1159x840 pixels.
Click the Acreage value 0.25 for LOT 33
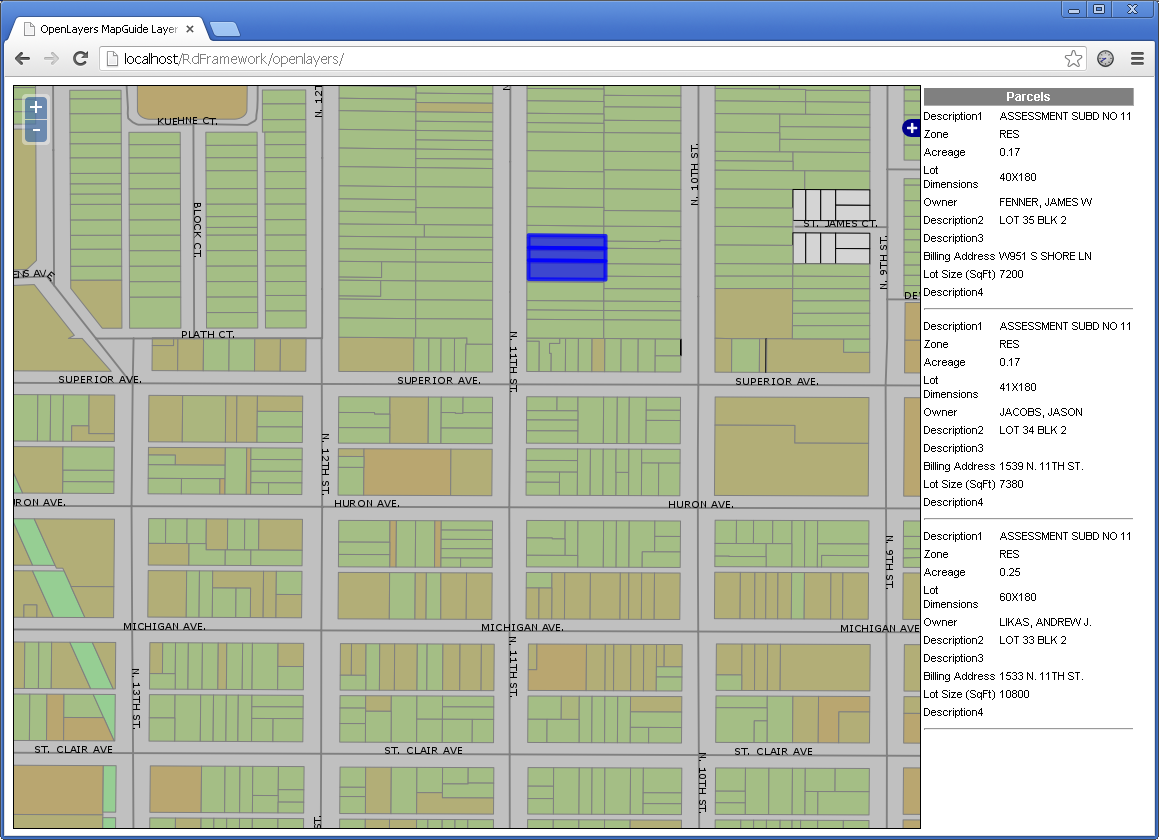1011,572
